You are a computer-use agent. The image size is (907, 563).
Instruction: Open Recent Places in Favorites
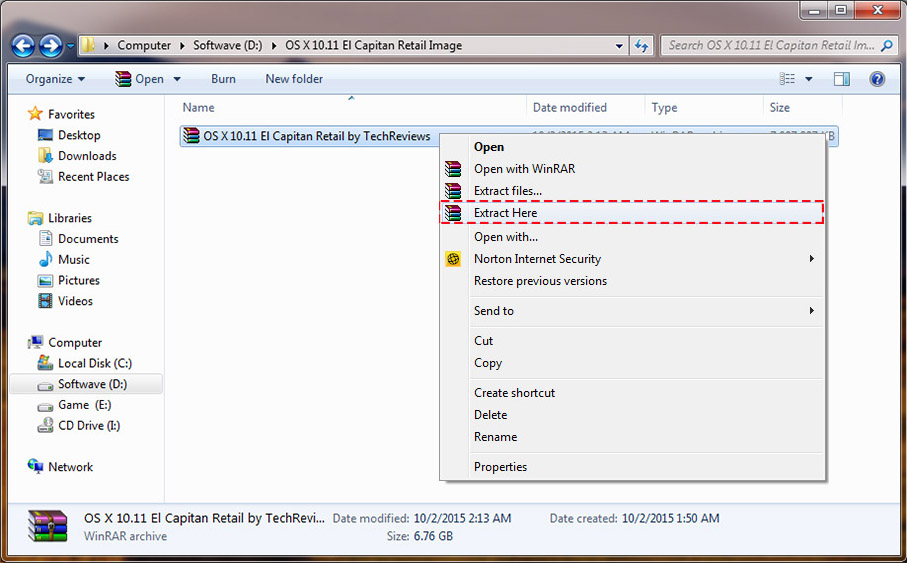[94, 176]
